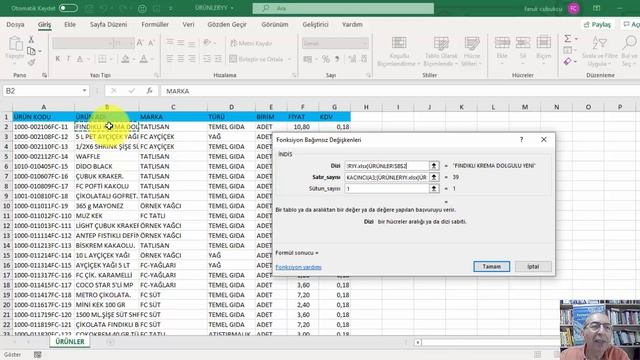Image resolution: width=640 pixels, height=360 pixels.
Task: Click Sütun_sayısı range selector icon
Action: click(x=434, y=189)
